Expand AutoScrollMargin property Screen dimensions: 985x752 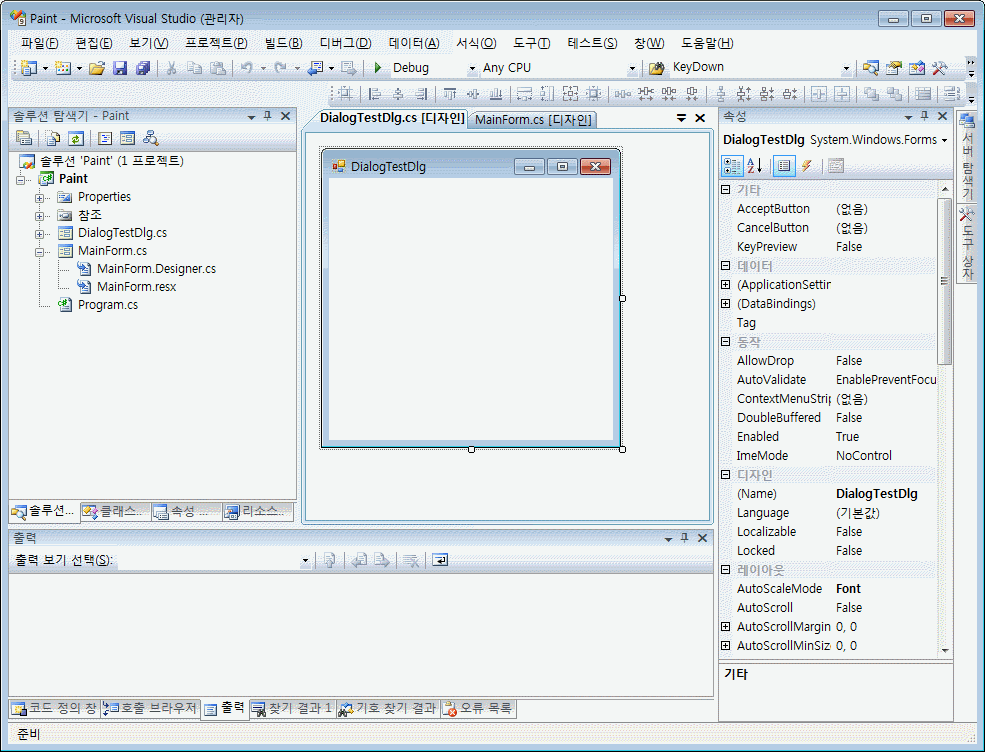point(726,626)
